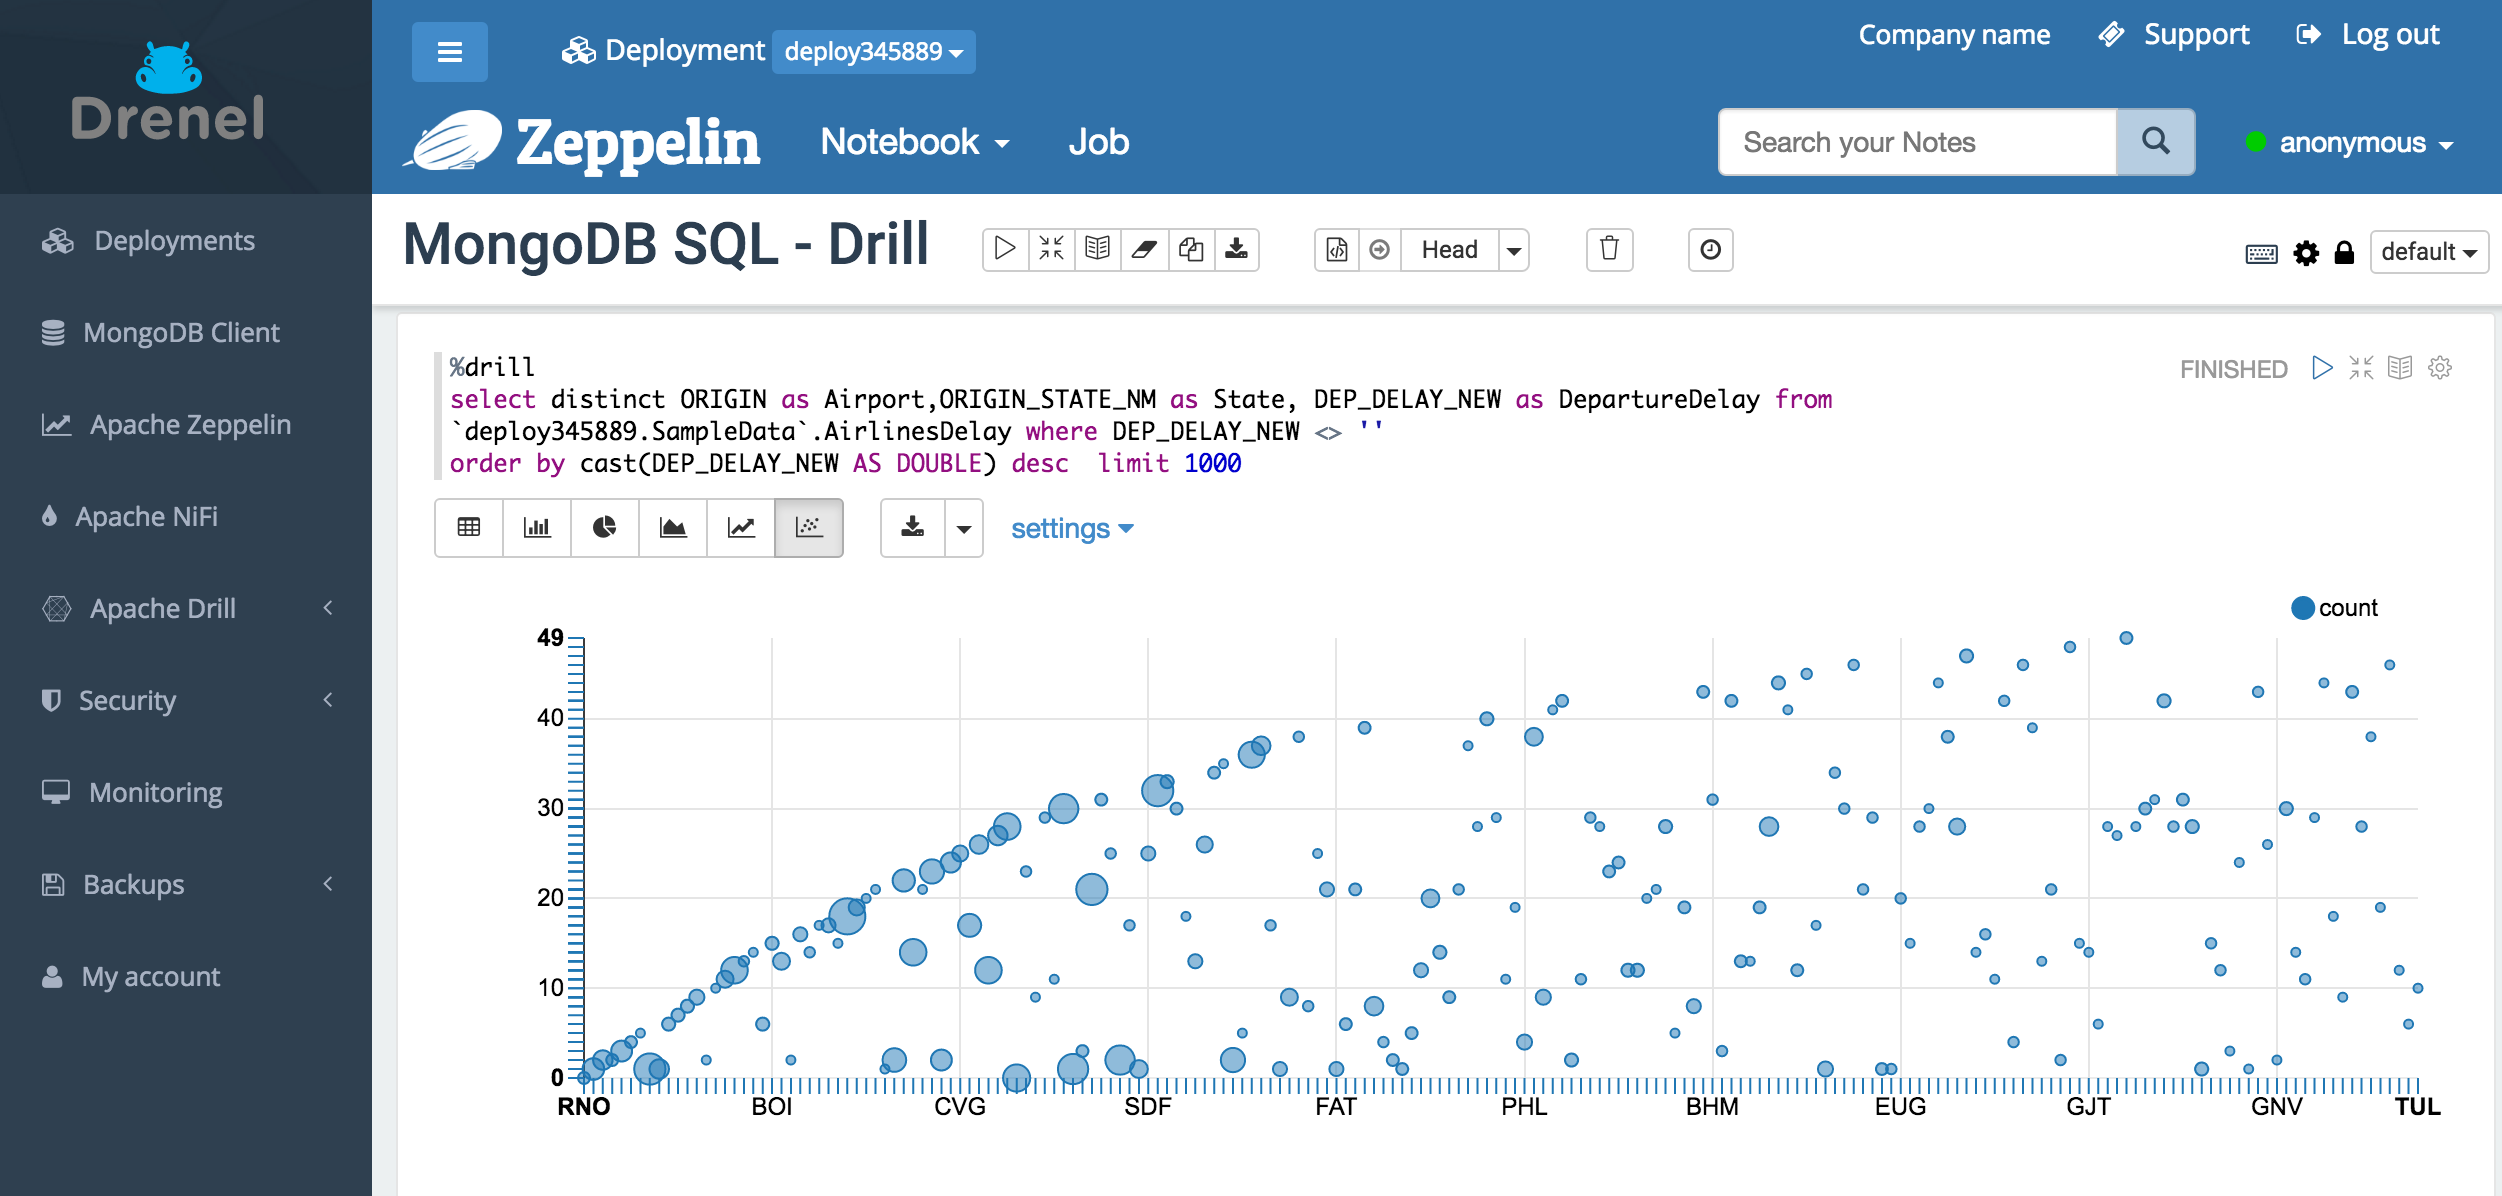Screen dimensions: 2502x1196
Task: Show keyboard shortcuts list icon
Action: pos(2261,253)
